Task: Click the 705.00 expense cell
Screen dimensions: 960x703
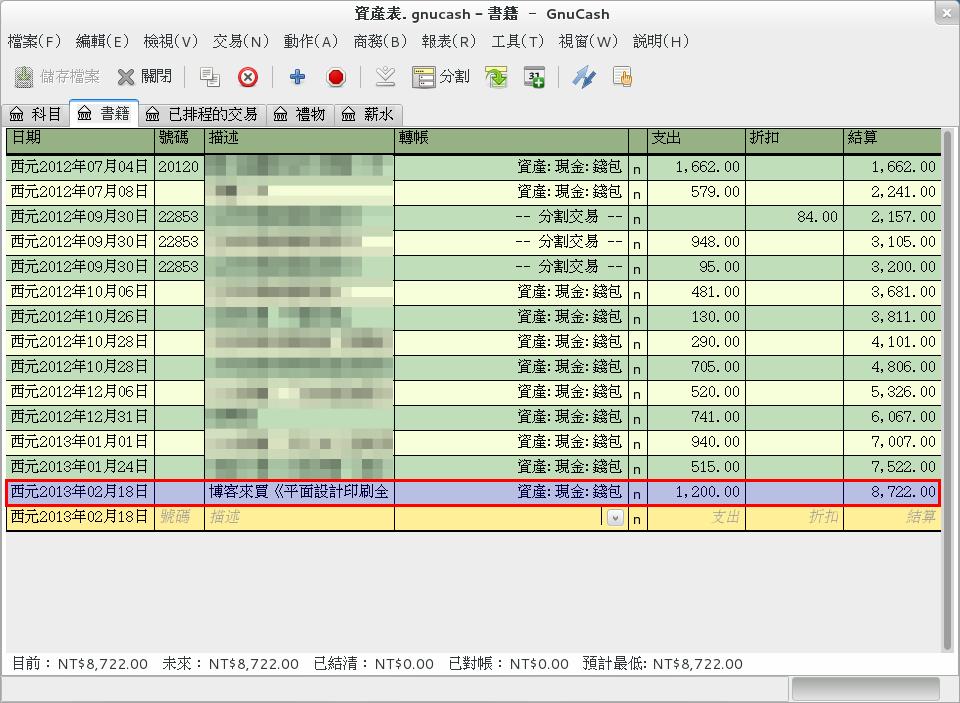Action: [x=696, y=367]
